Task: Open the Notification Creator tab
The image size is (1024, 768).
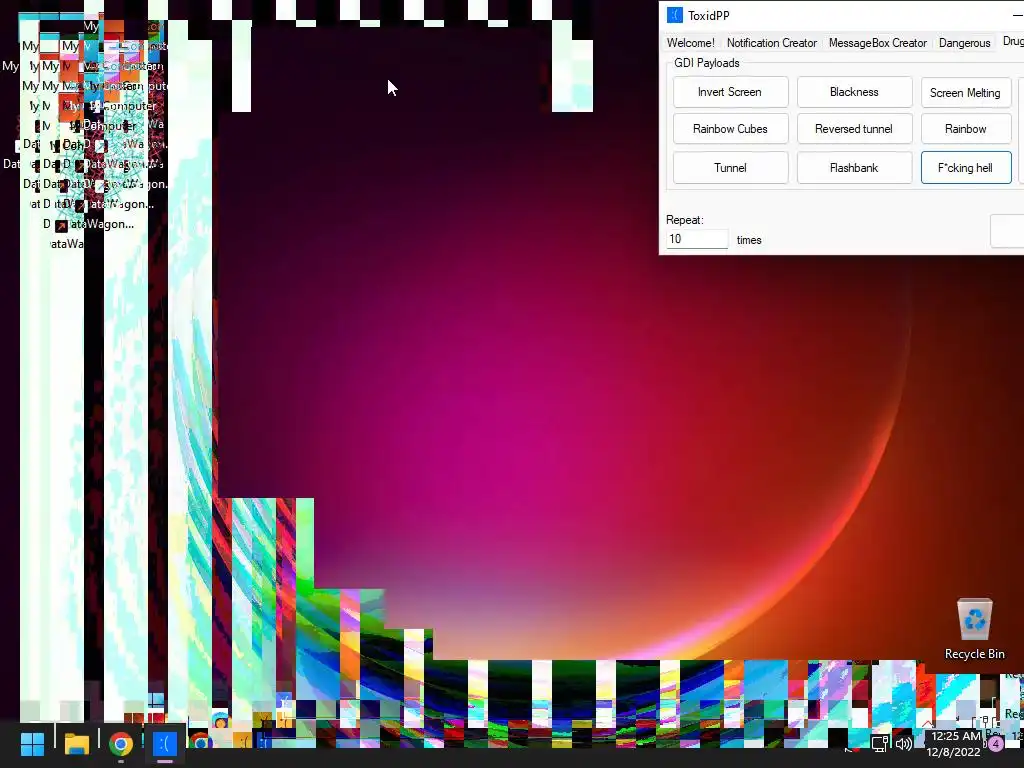Action: 771,42
